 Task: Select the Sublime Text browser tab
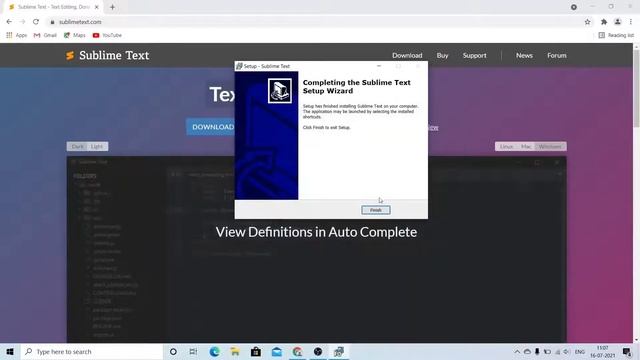53,7
